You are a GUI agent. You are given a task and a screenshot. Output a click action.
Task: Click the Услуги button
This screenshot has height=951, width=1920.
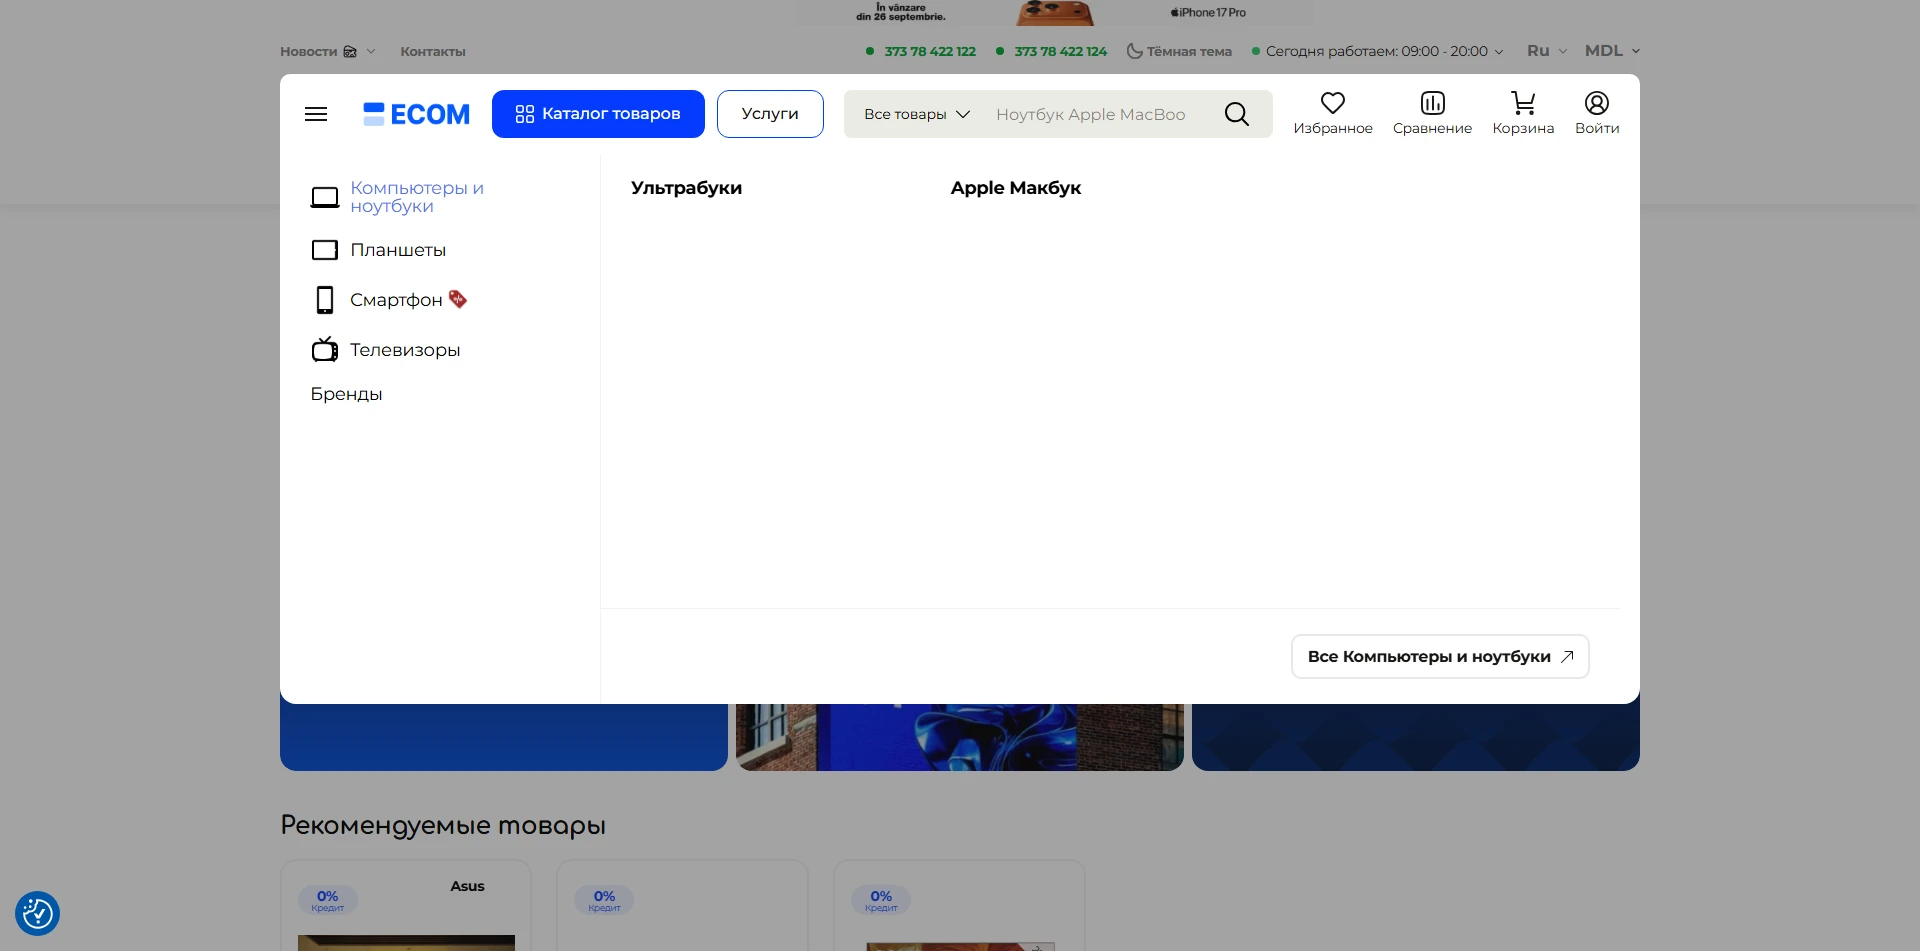pos(770,114)
